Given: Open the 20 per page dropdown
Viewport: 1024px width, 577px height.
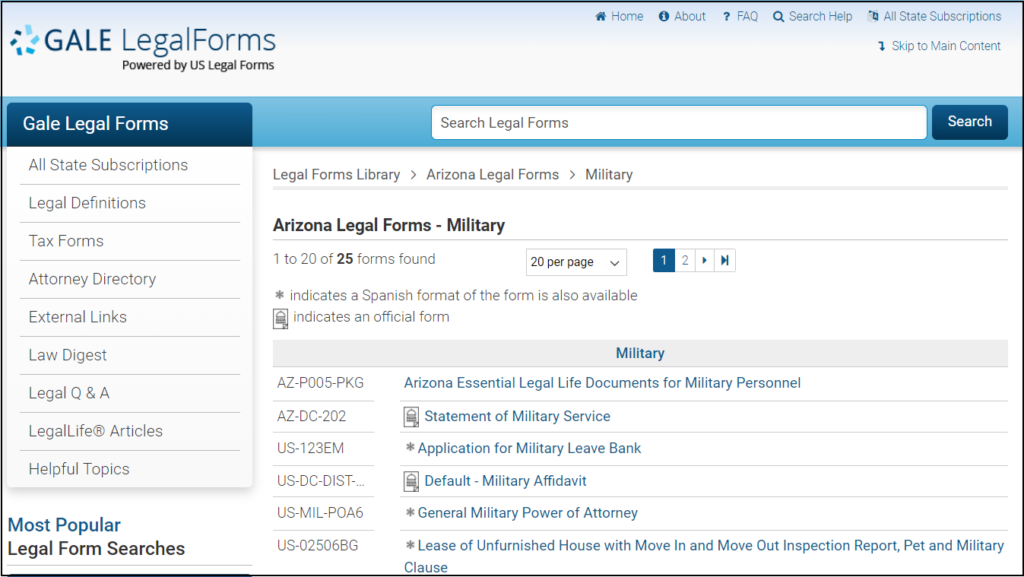Looking at the screenshot, I should coord(576,262).
